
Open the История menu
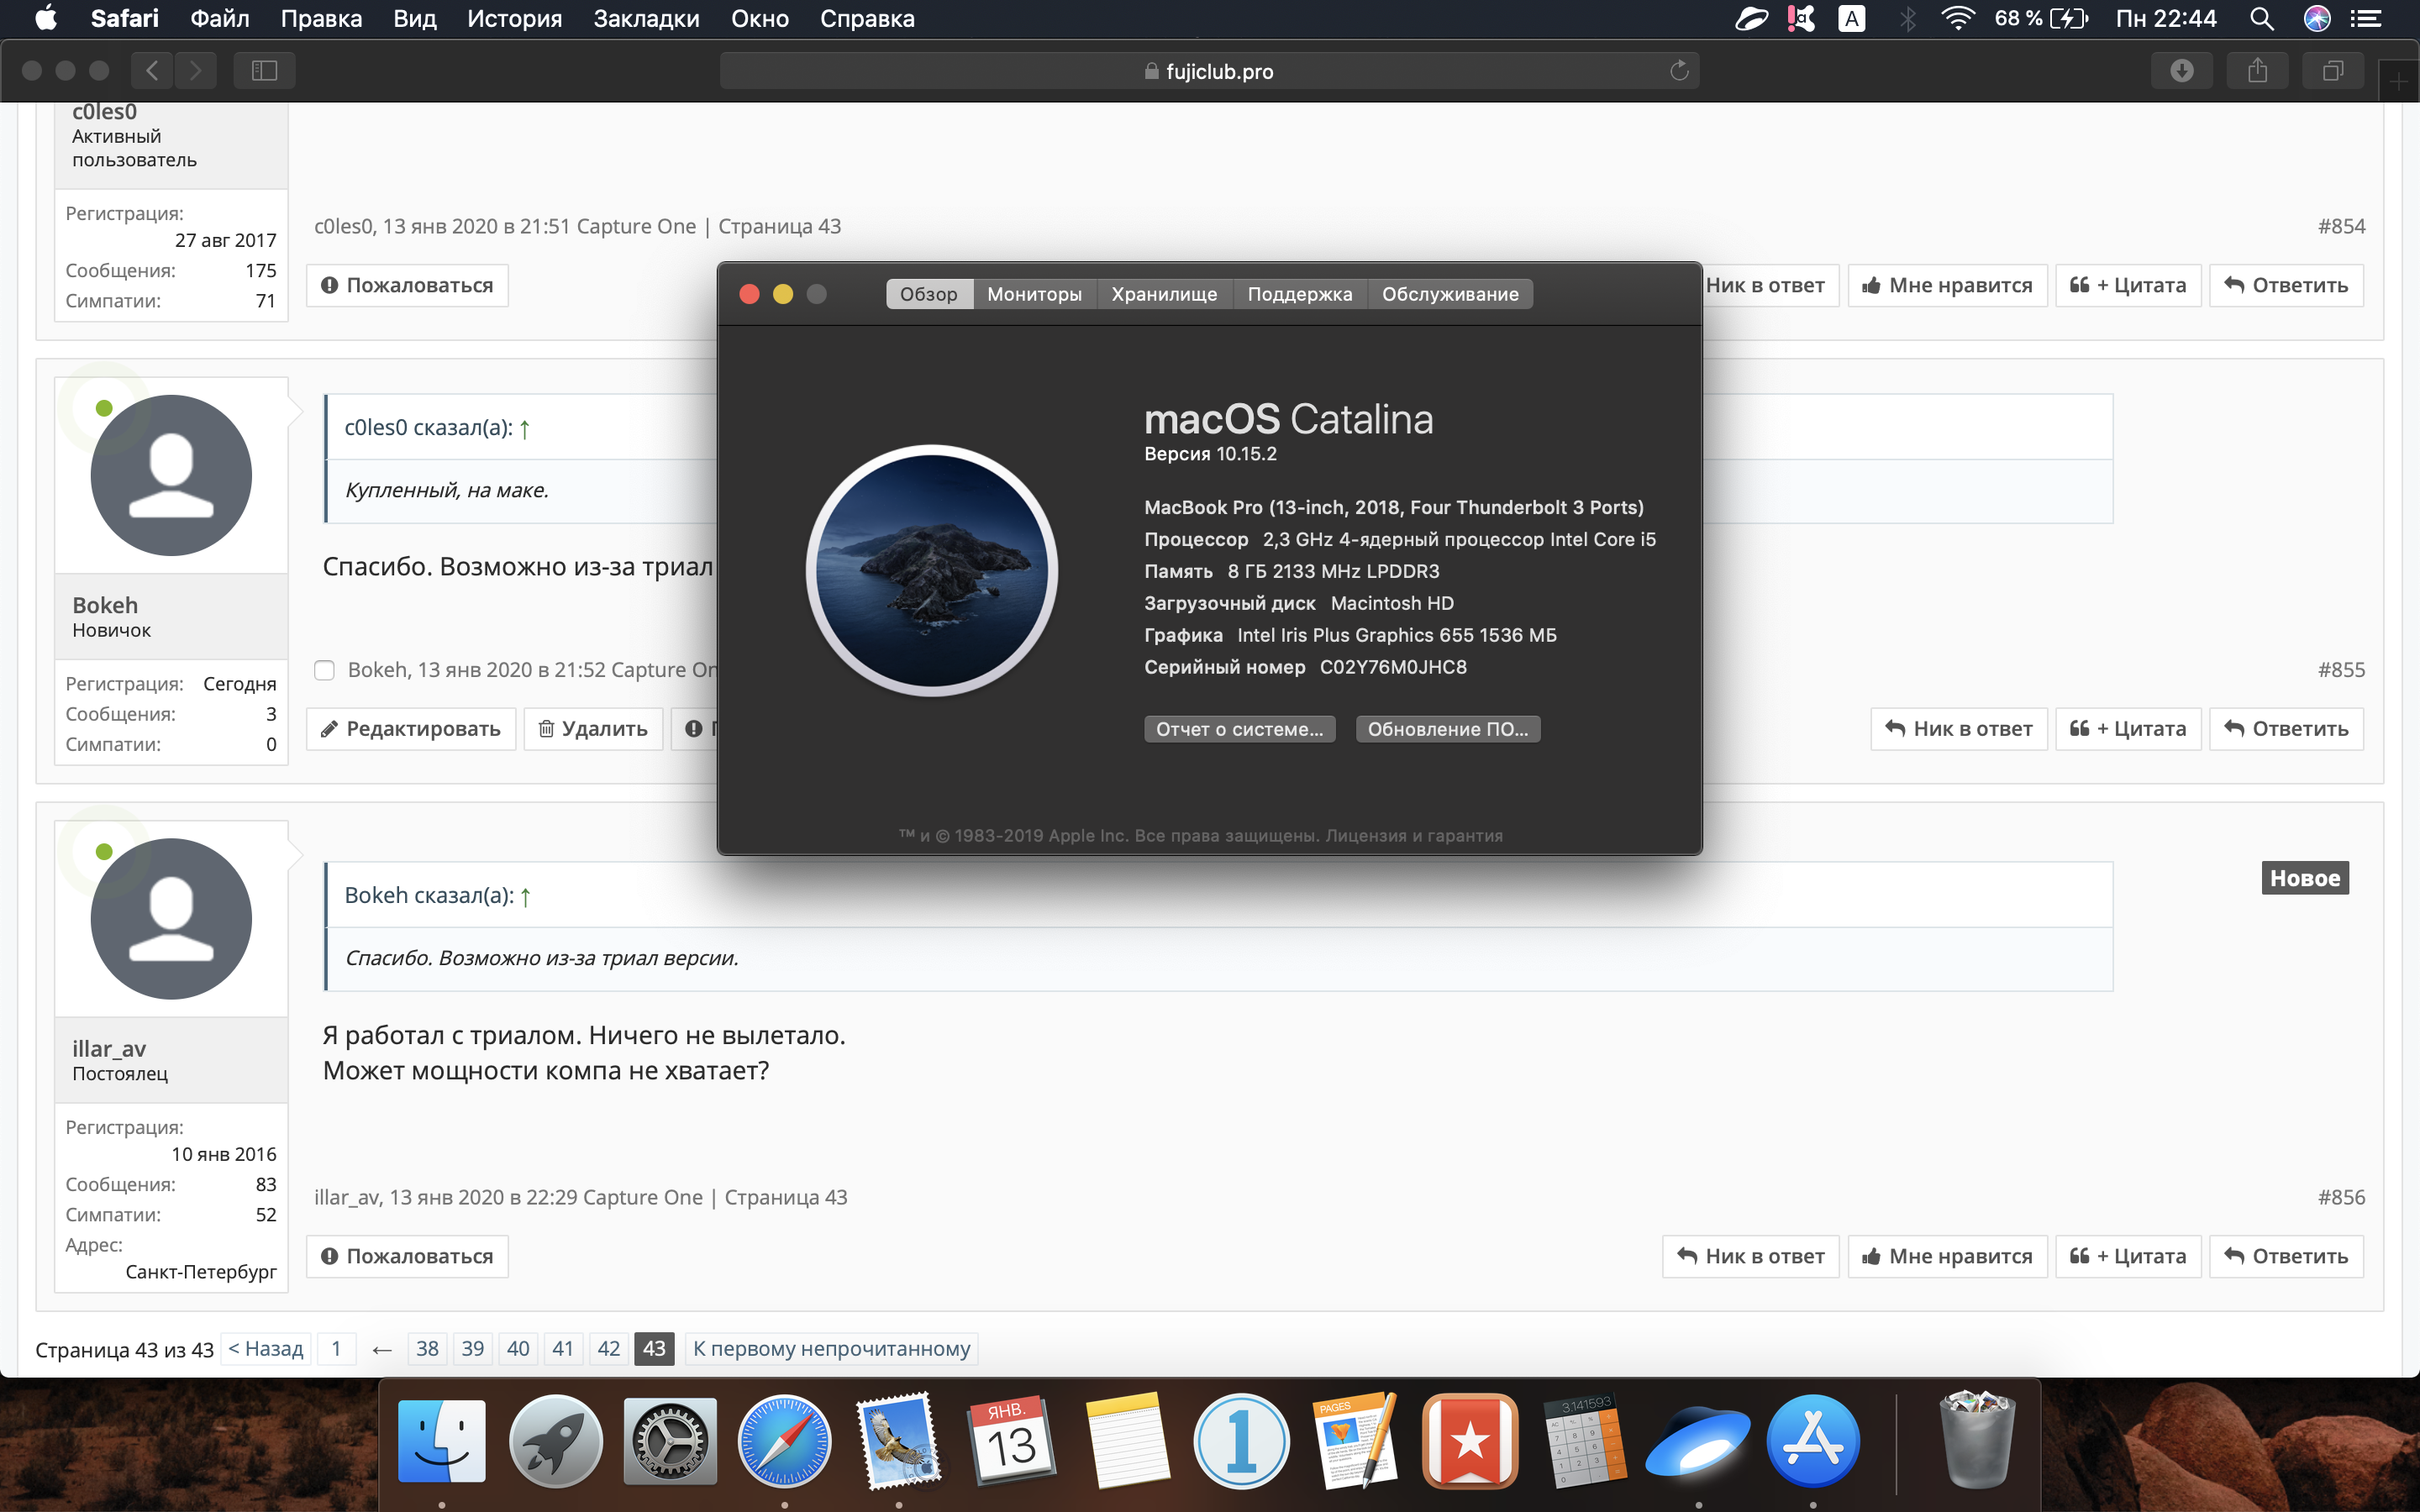(514, 18)
